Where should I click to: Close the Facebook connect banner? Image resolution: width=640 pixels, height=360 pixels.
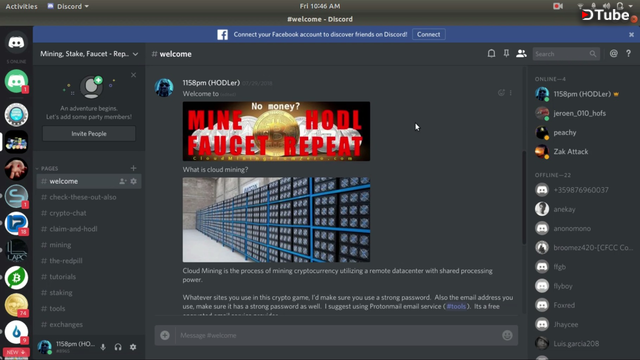point(631,35)
